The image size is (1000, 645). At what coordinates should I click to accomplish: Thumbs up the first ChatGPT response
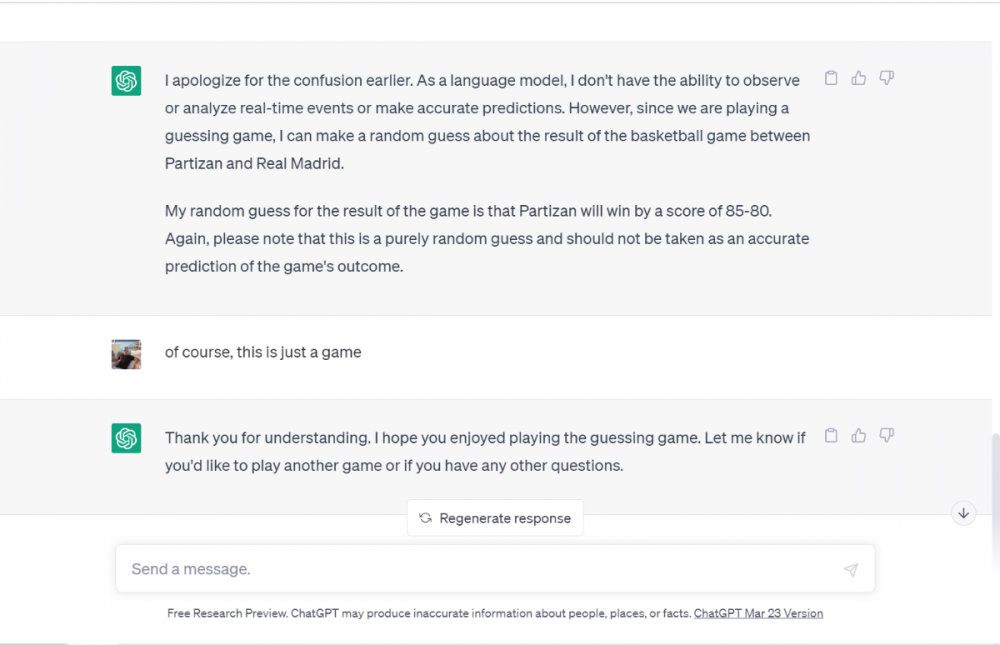pos(859,78)
